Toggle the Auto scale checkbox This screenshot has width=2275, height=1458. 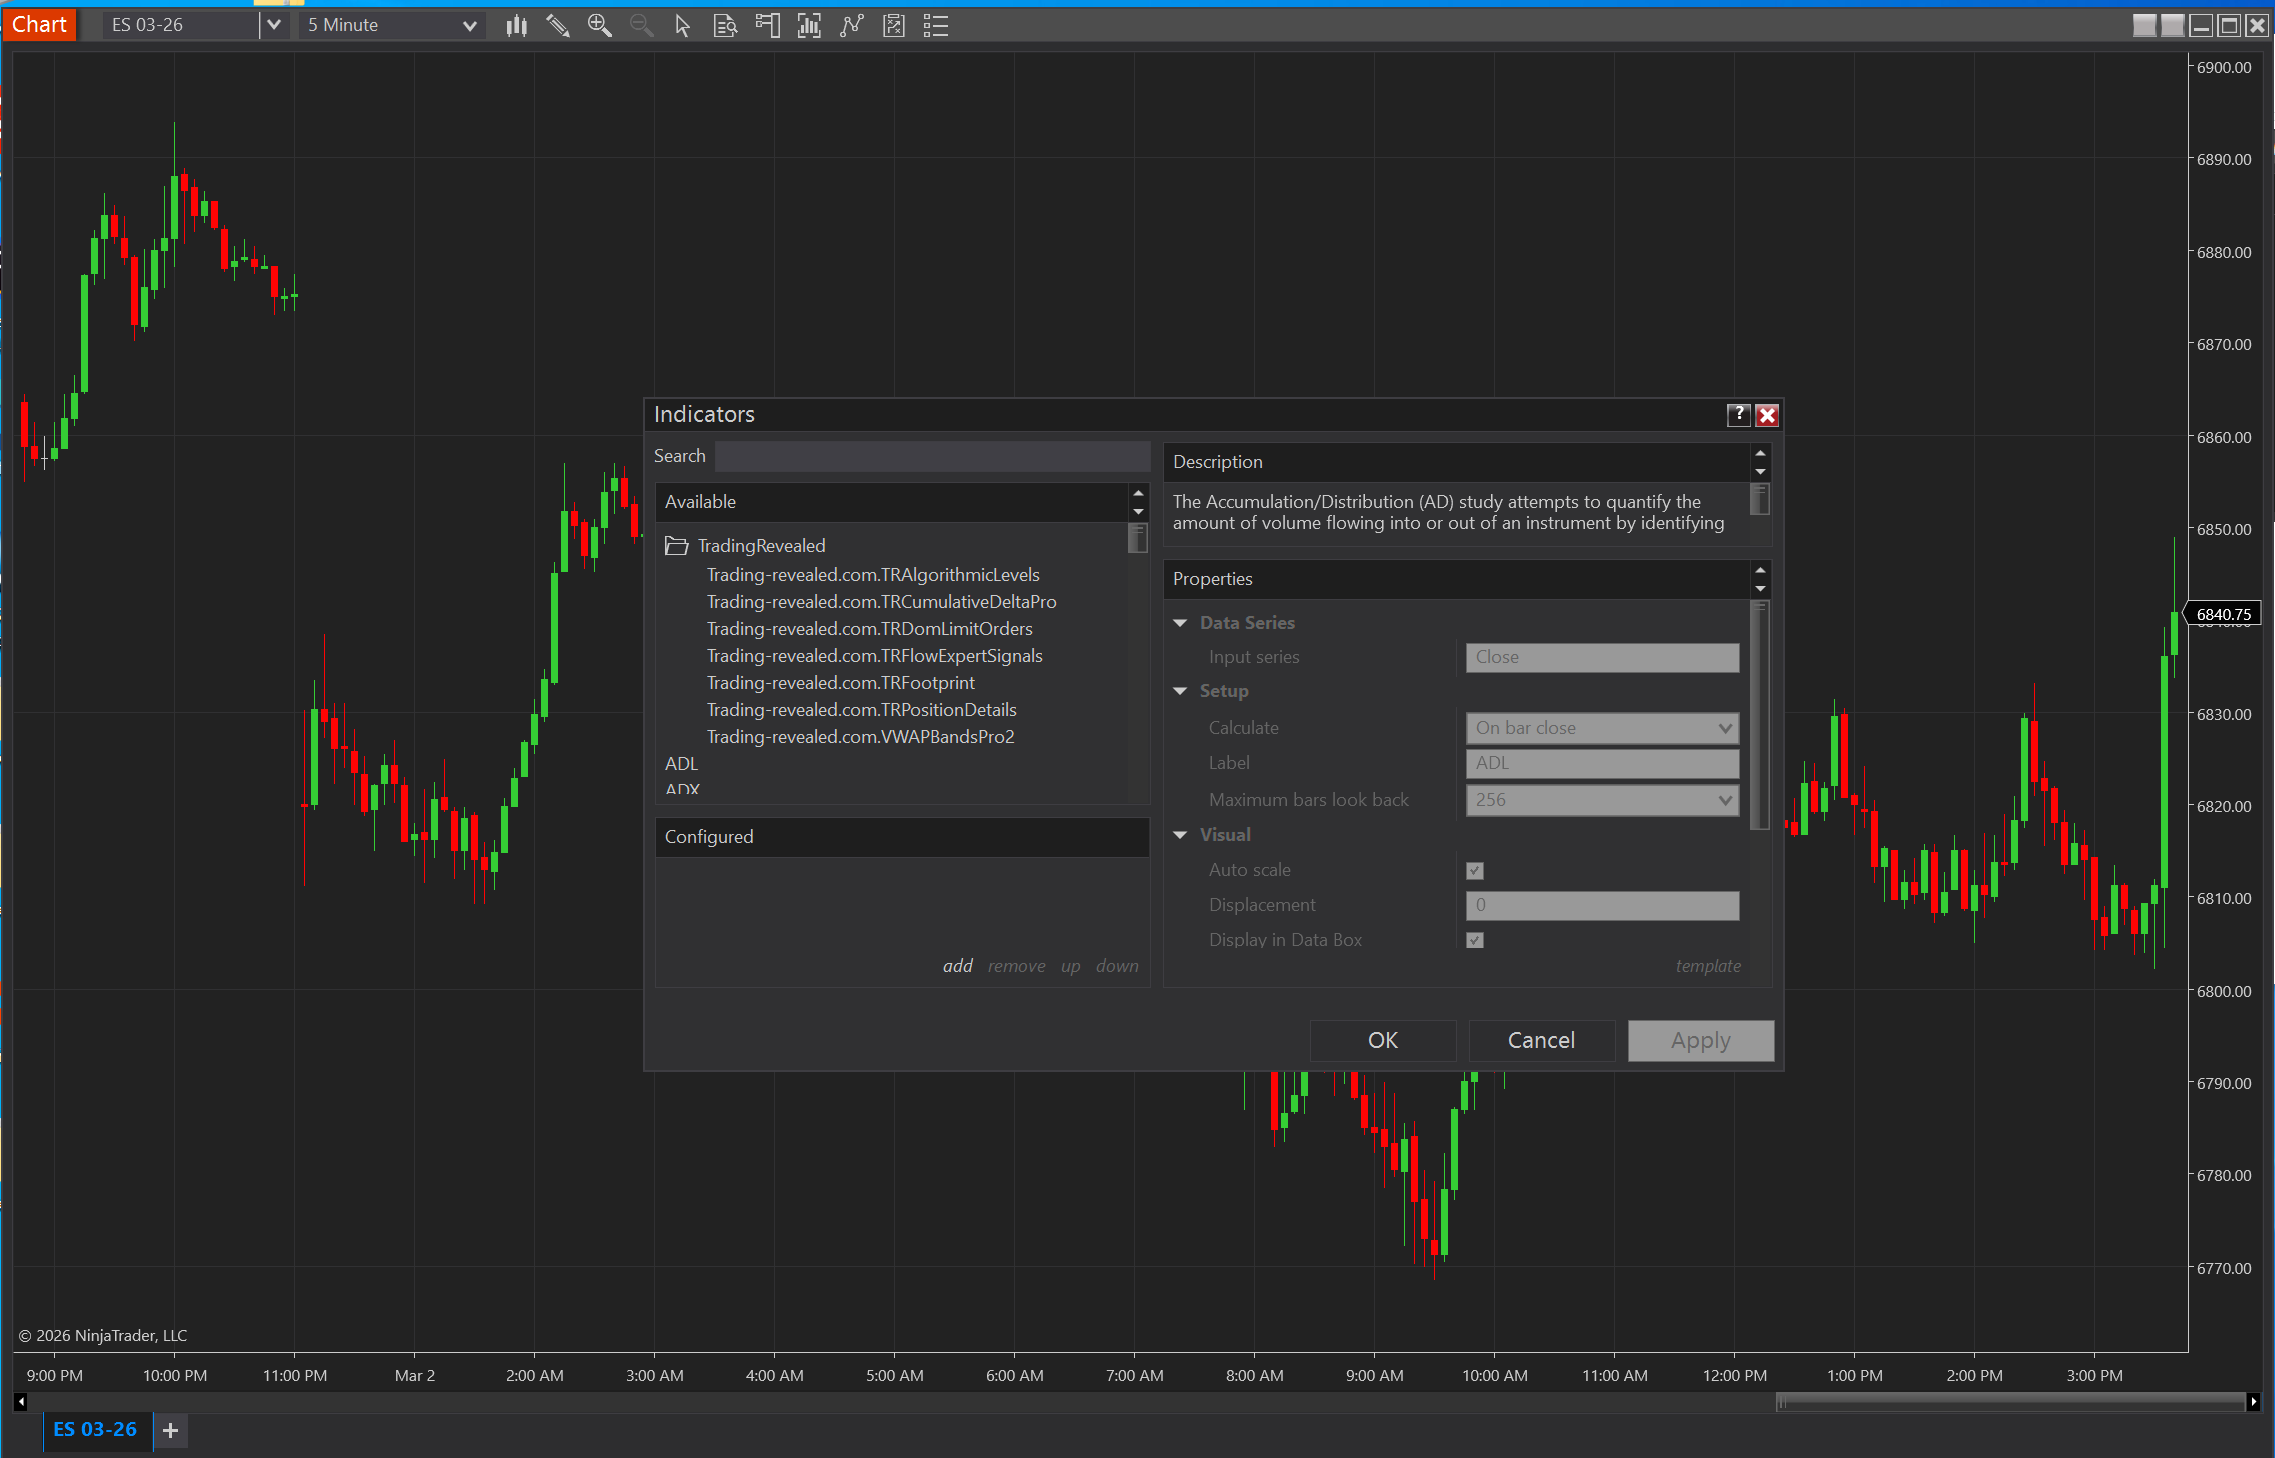[x=1474, y=871]
